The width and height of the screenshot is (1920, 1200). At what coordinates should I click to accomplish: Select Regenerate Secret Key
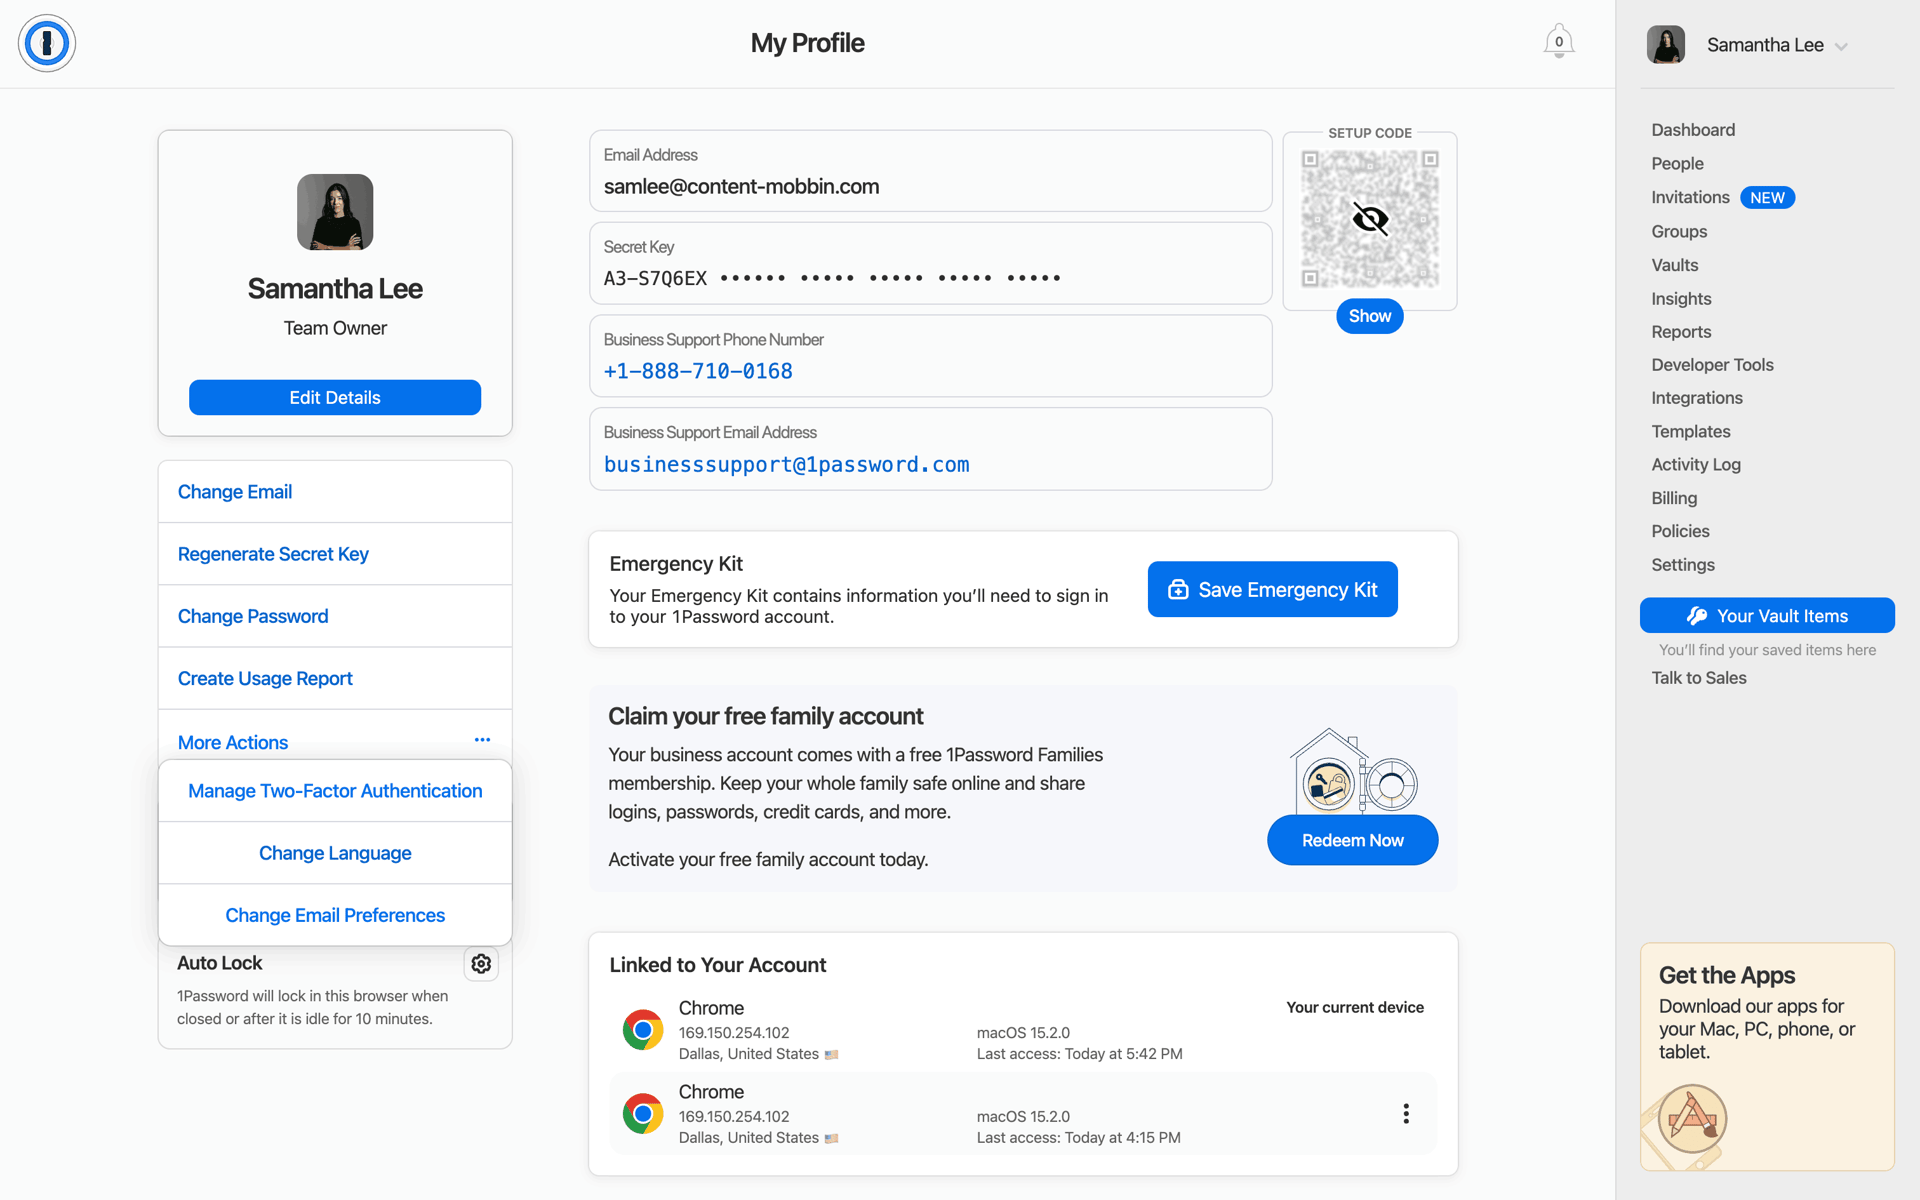coord(335,554)
